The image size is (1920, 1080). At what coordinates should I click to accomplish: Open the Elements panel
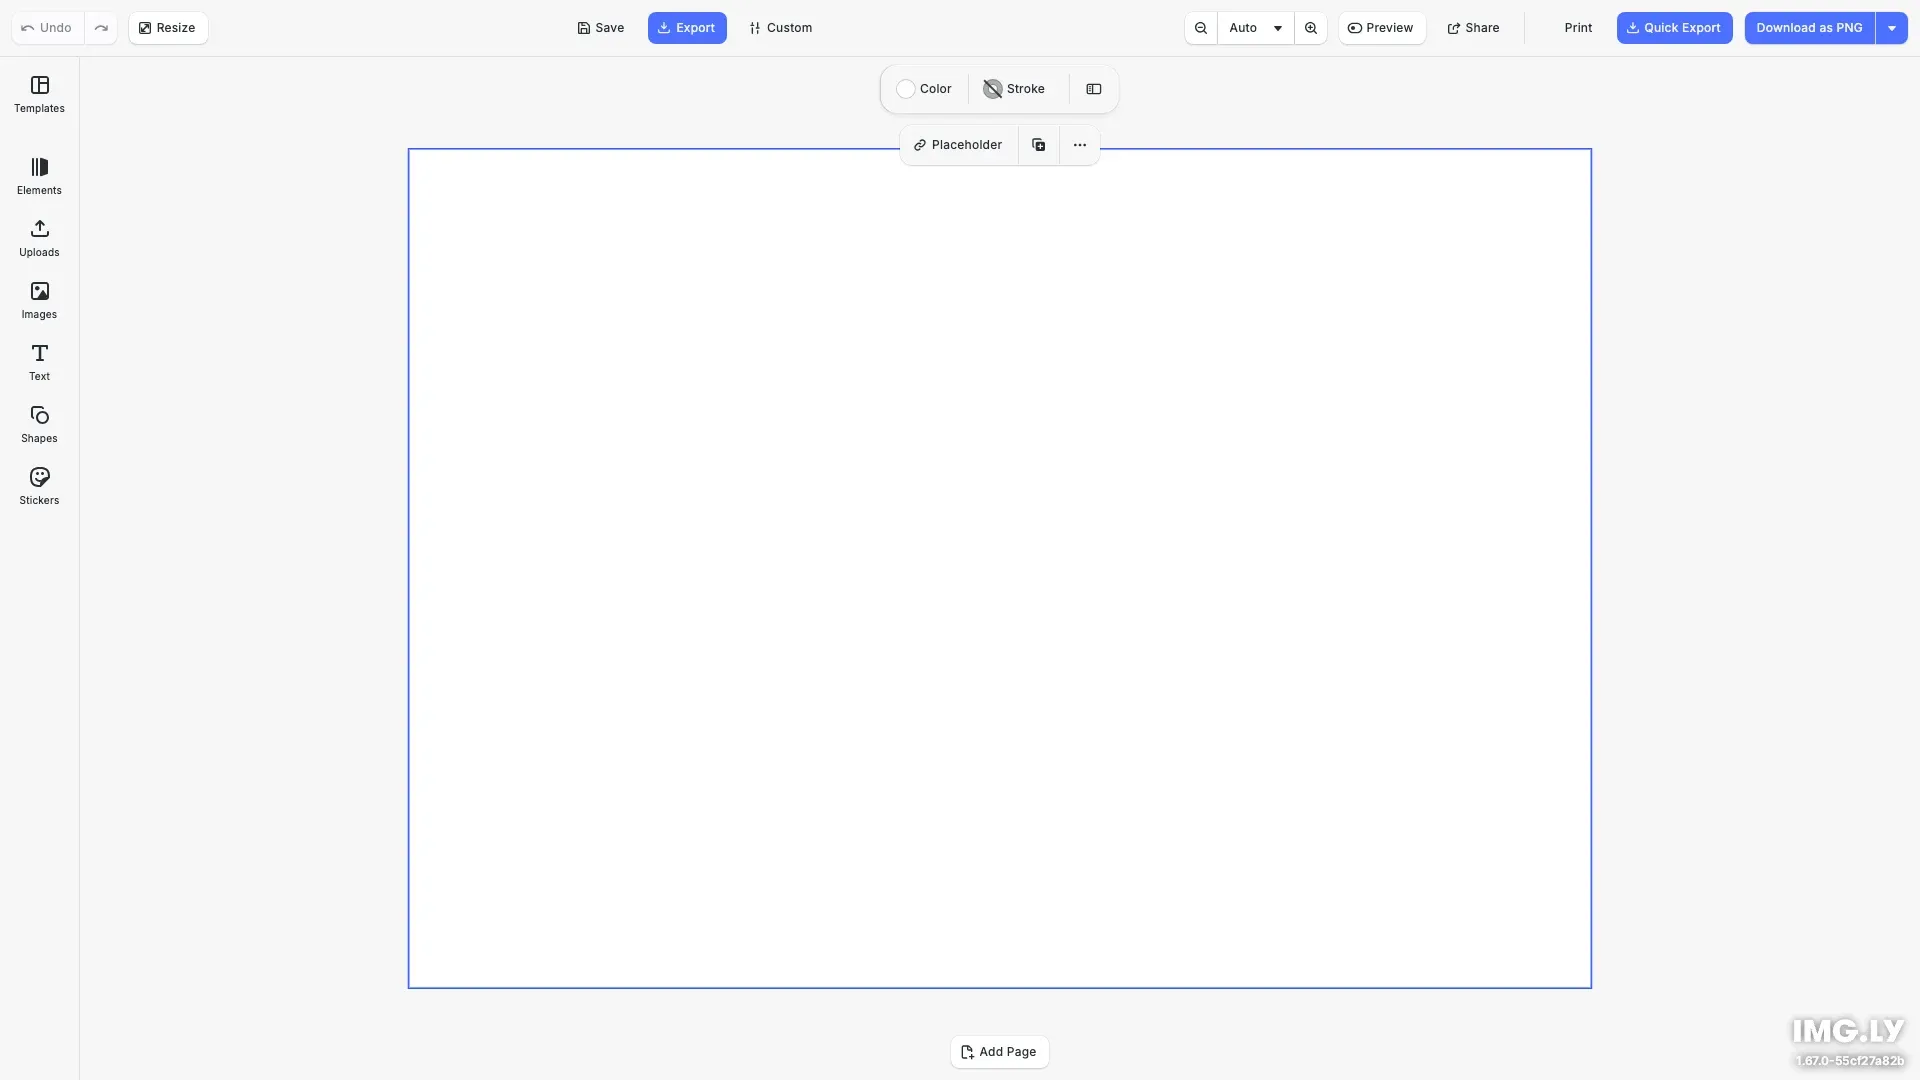(x=39, y=176)
